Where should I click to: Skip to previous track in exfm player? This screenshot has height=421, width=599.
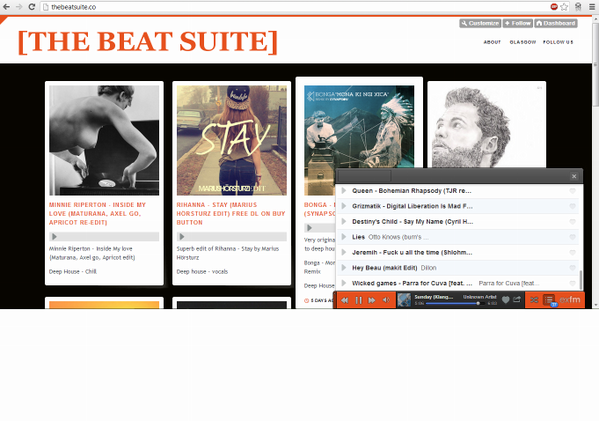coord(345,300)
